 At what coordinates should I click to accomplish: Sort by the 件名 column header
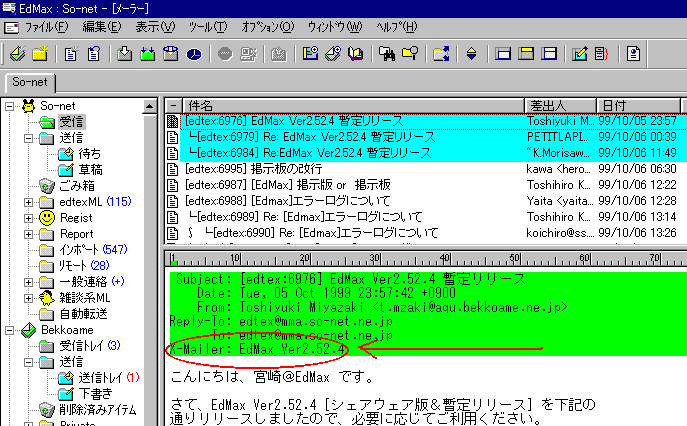353,106
